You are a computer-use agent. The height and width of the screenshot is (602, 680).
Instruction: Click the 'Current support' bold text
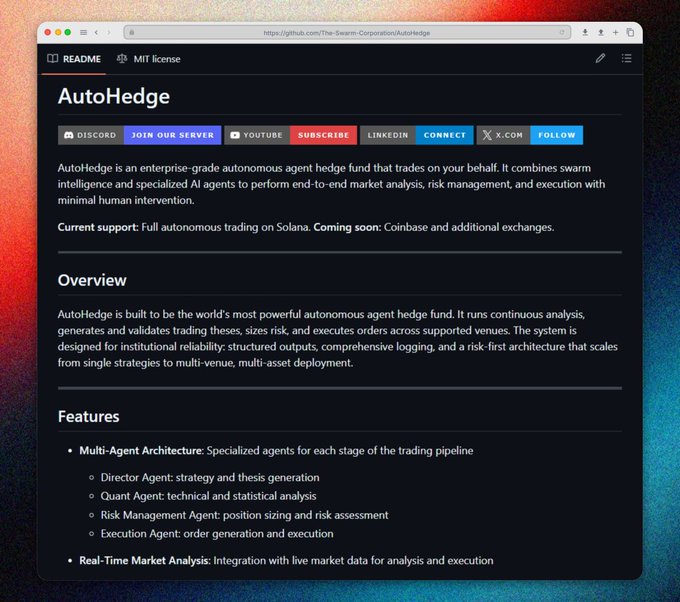98,227
